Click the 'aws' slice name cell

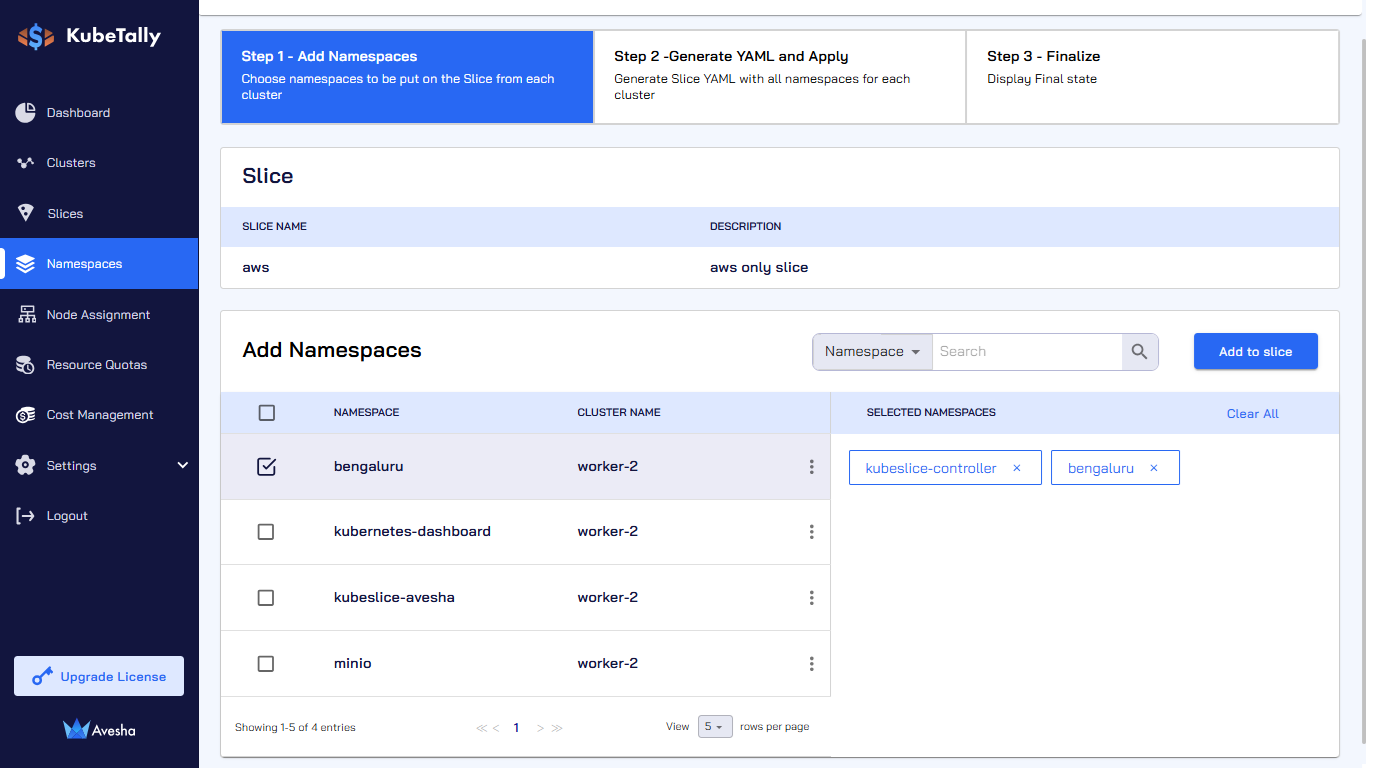256,268
